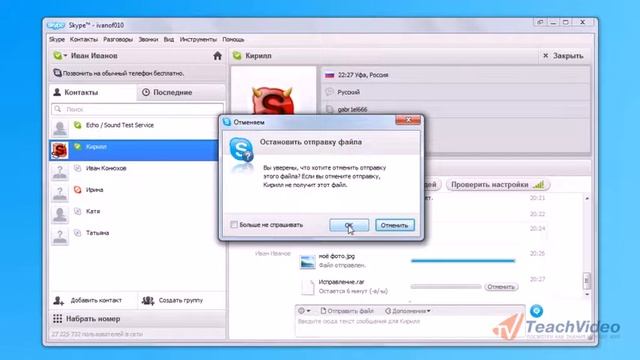Select the Ирина contact

[x=137, y=193]
